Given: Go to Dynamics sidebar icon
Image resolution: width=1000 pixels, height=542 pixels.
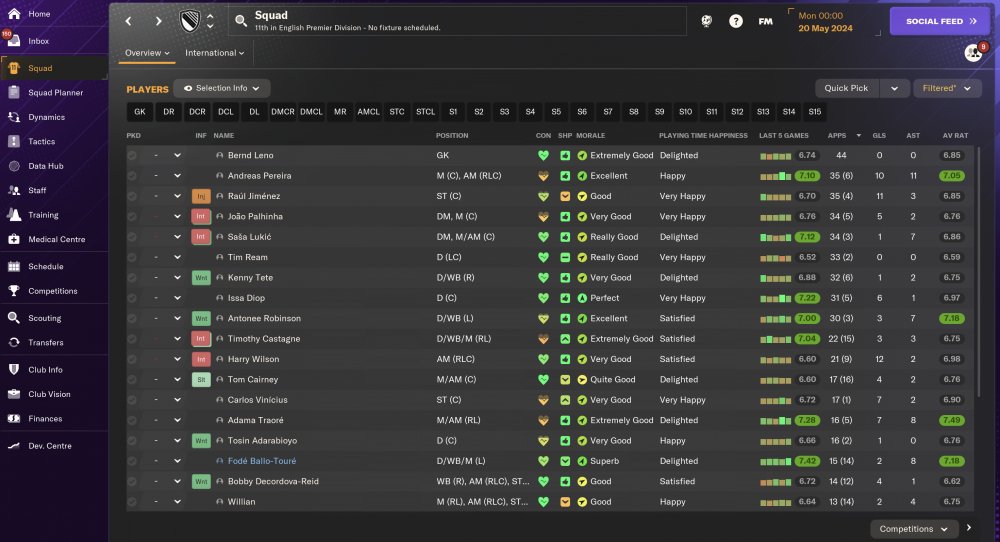Looking at the screenshot, I should click(x=14, y=117).
